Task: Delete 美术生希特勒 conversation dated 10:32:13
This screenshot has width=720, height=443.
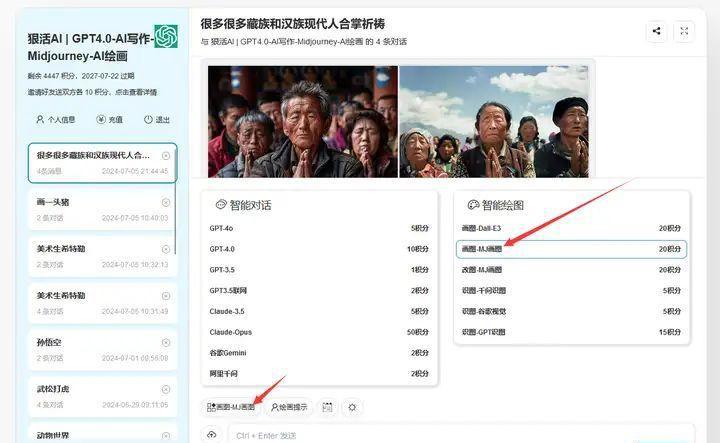Action: [166, 249]
